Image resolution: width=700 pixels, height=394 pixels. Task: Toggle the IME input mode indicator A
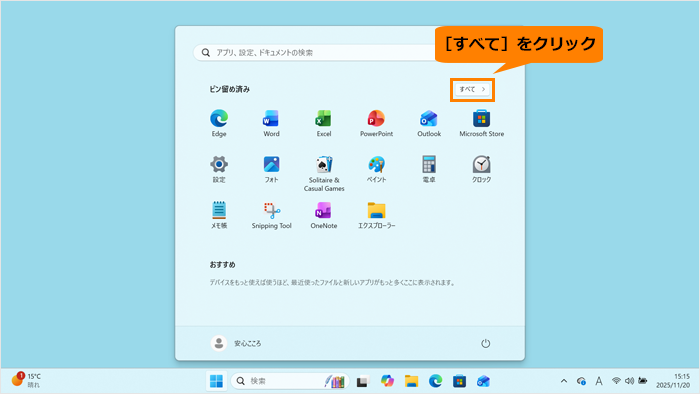[599, 381]
